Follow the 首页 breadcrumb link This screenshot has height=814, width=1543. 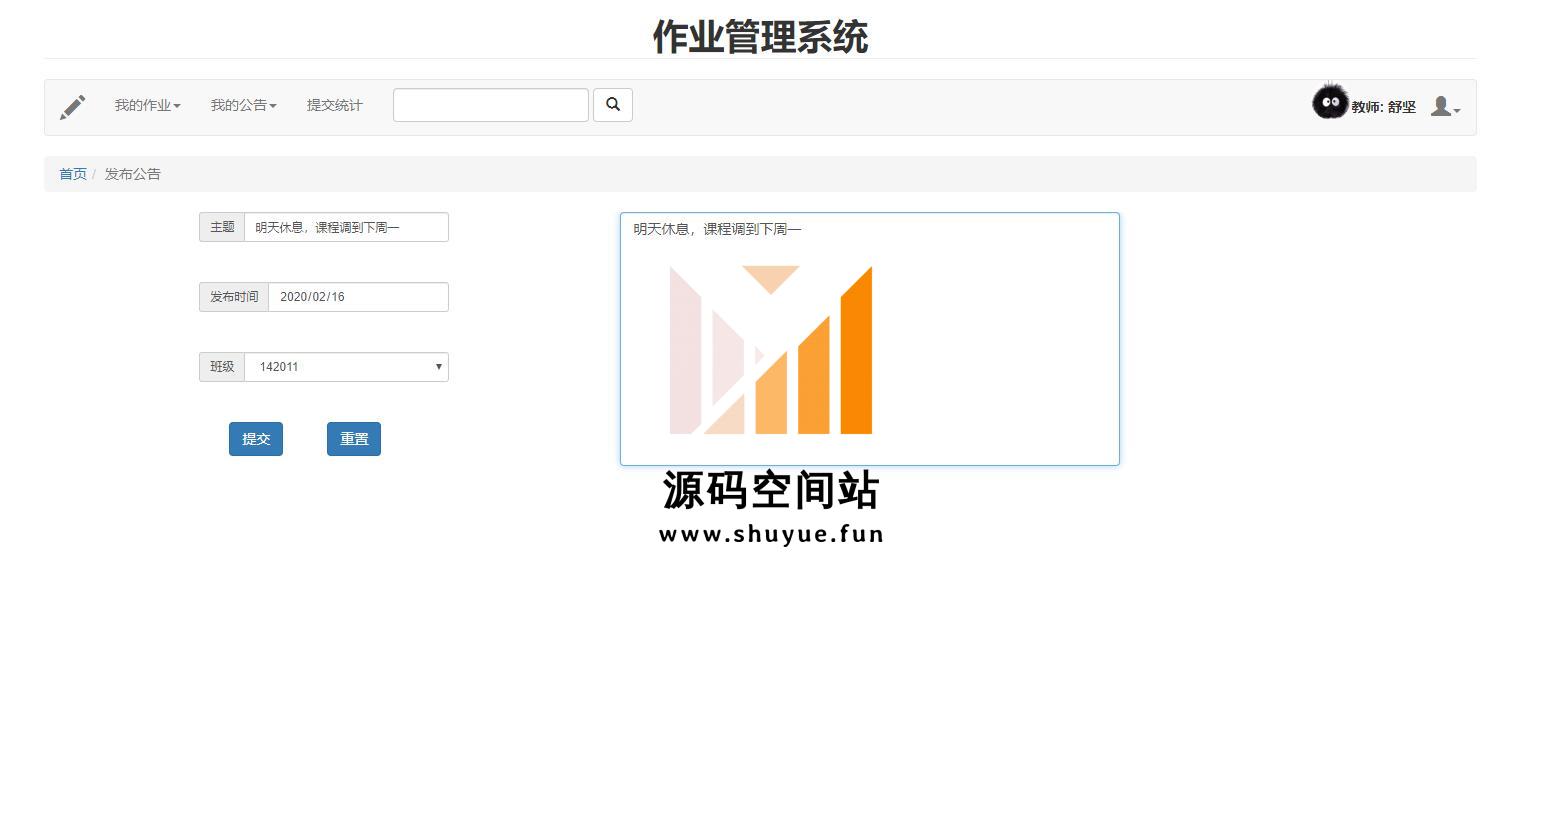click(x=73, y=174)
